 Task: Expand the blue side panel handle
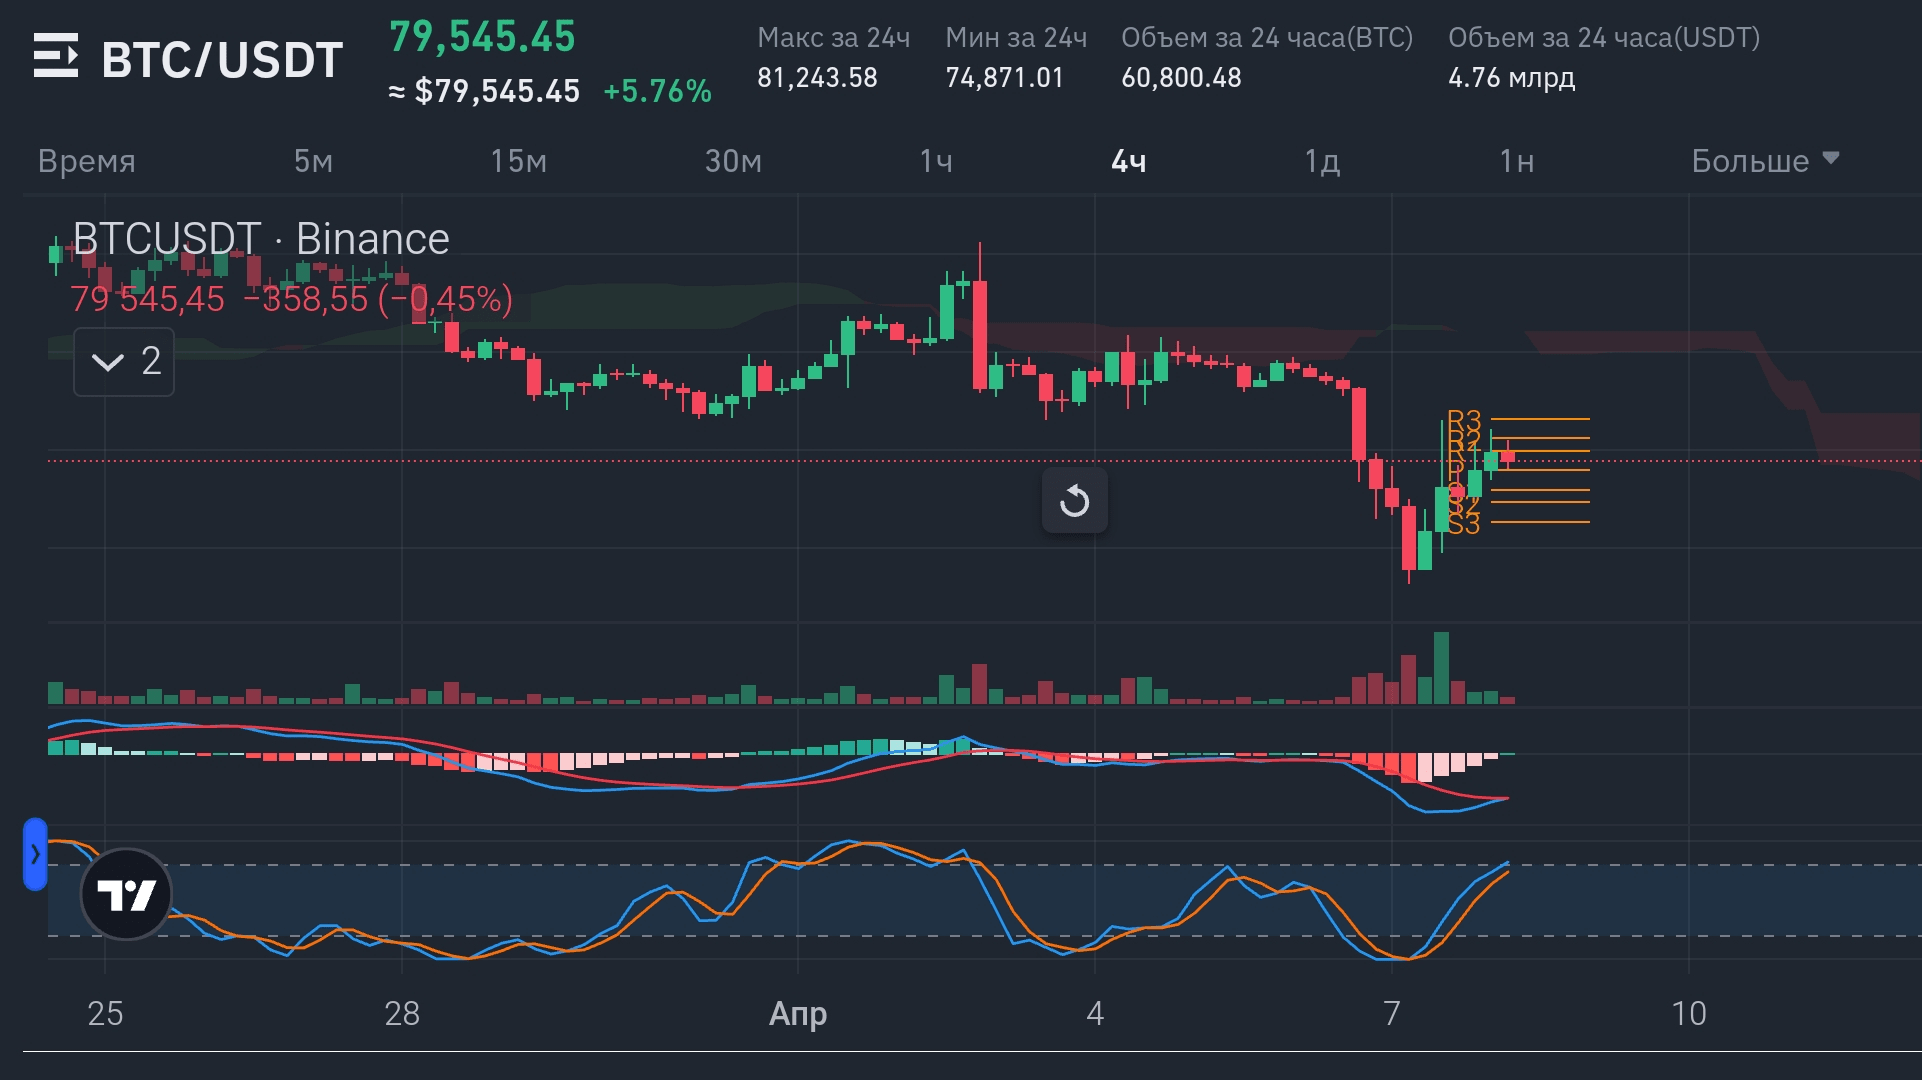pyautogui.click(x=35, y=854)
